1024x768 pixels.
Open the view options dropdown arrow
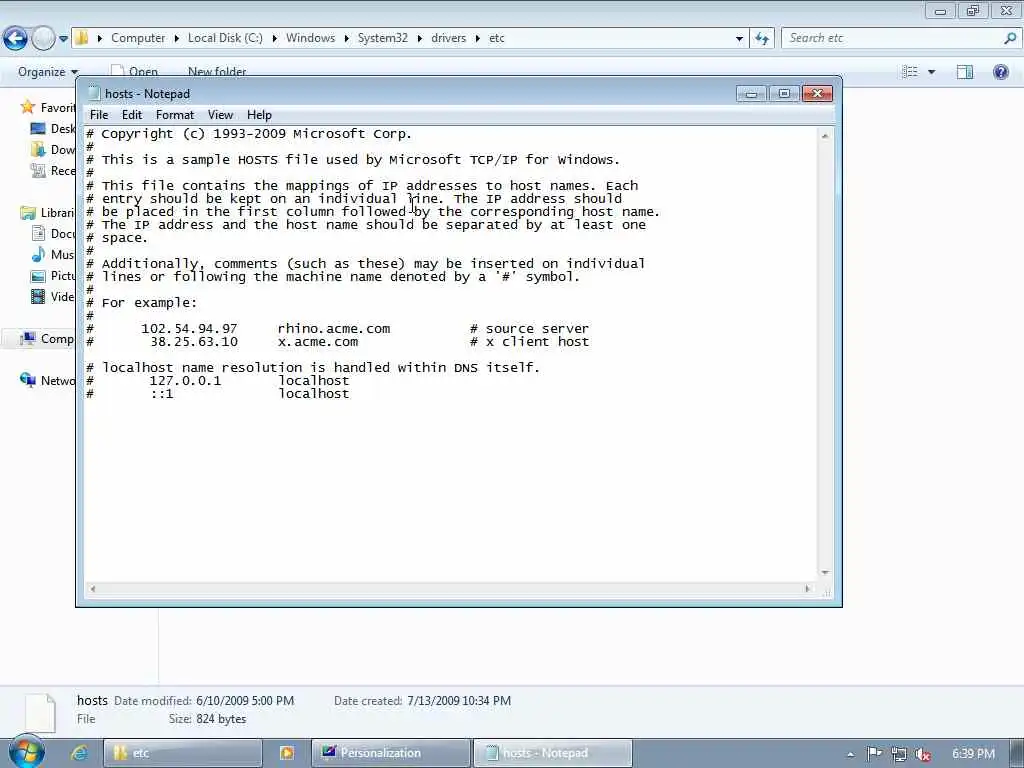(932, 72)
